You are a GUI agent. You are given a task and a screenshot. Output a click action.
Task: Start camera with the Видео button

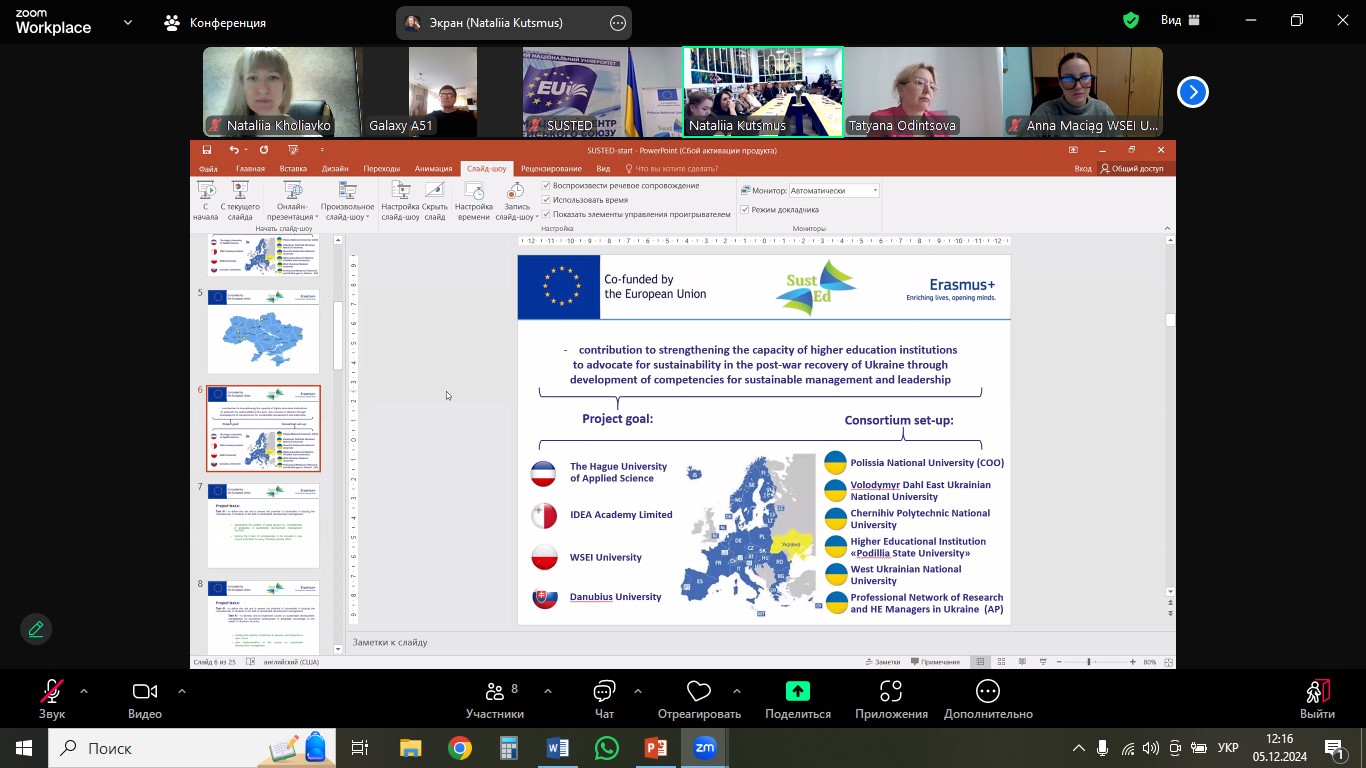pyautogui.click(x=145, y=699)
